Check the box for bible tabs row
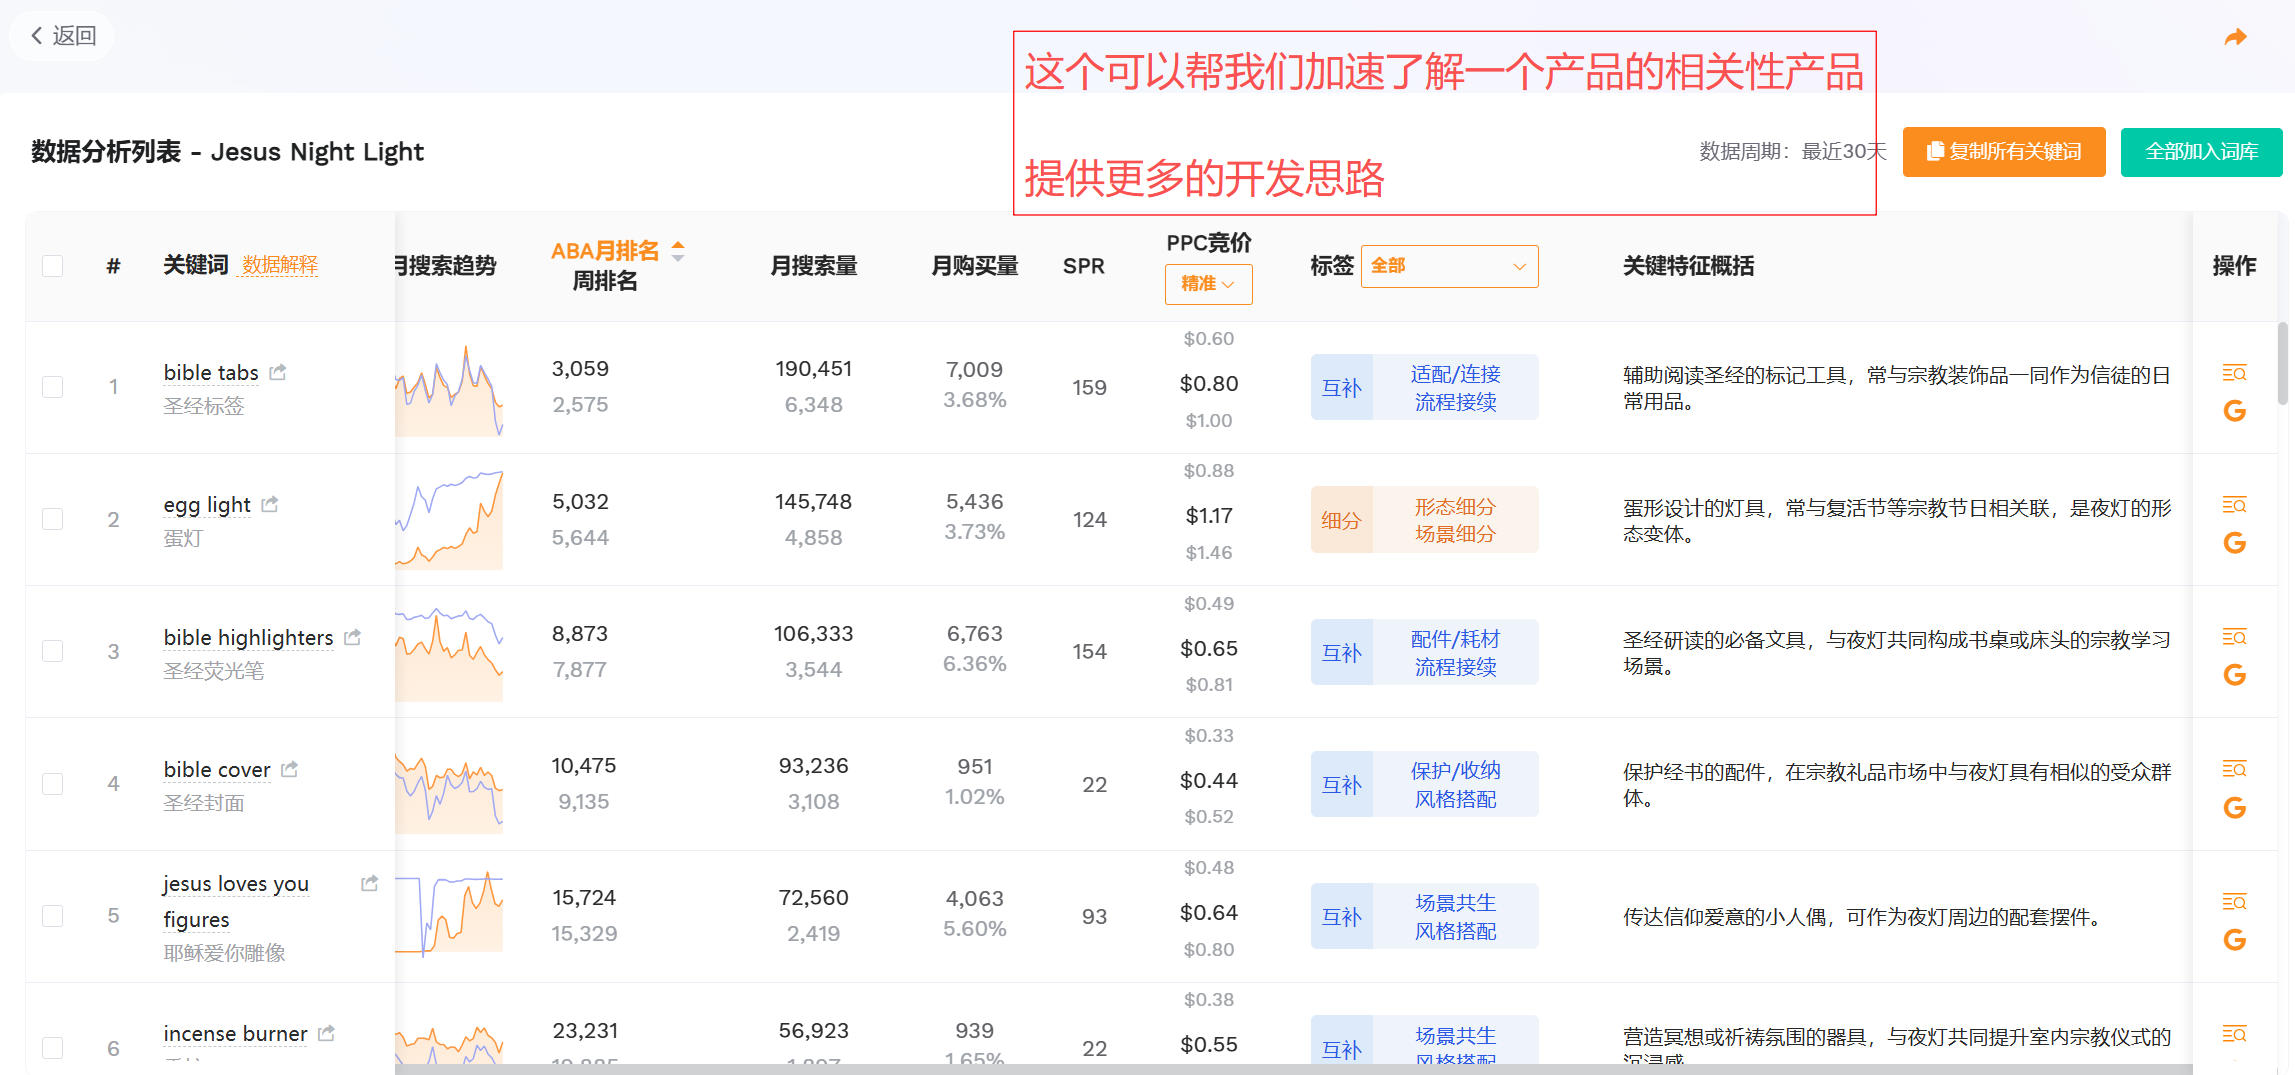This screenshot has width=2295, height=1075. coord(53,387)
